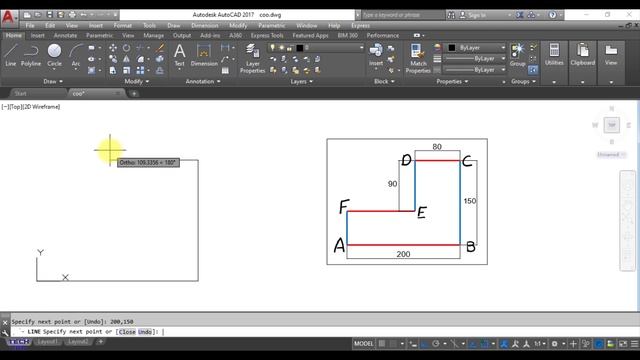This screenshot has width=640, height=360.
Task: Expand the Annotation panel
Action: tap(203, 81)
